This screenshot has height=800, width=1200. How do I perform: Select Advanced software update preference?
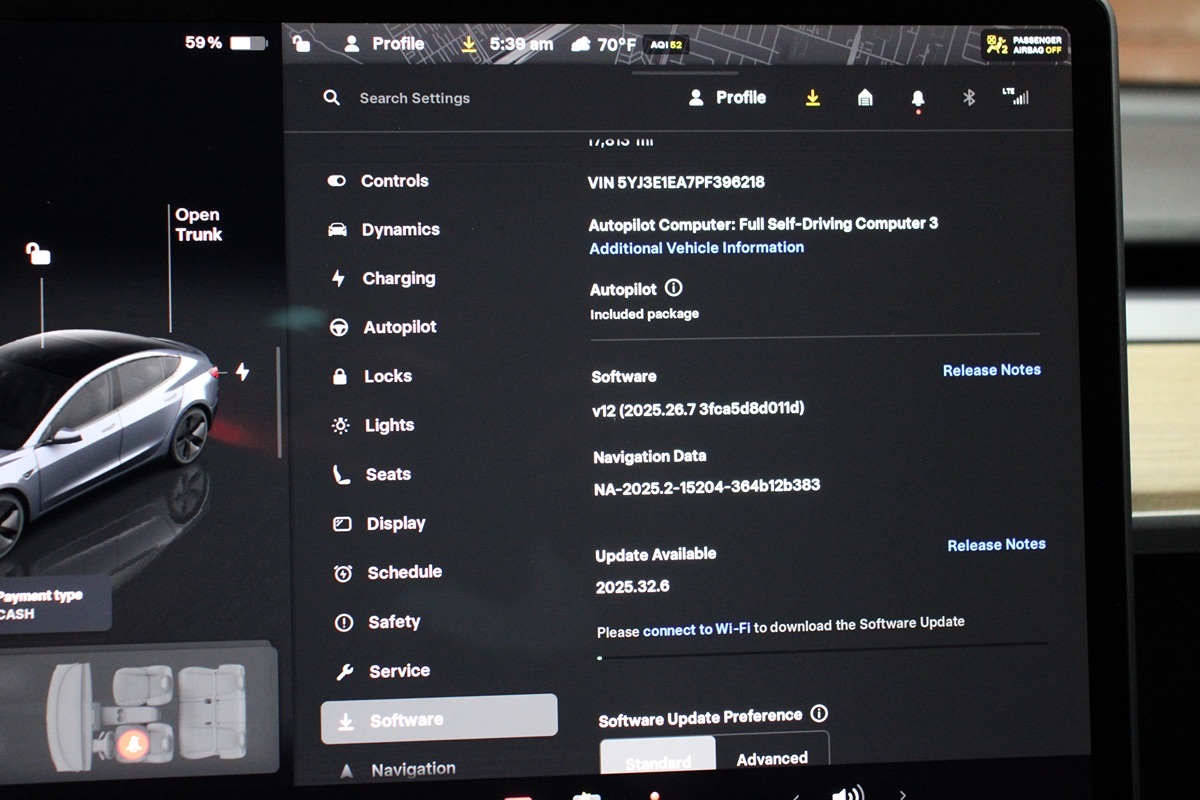[772, 759]
